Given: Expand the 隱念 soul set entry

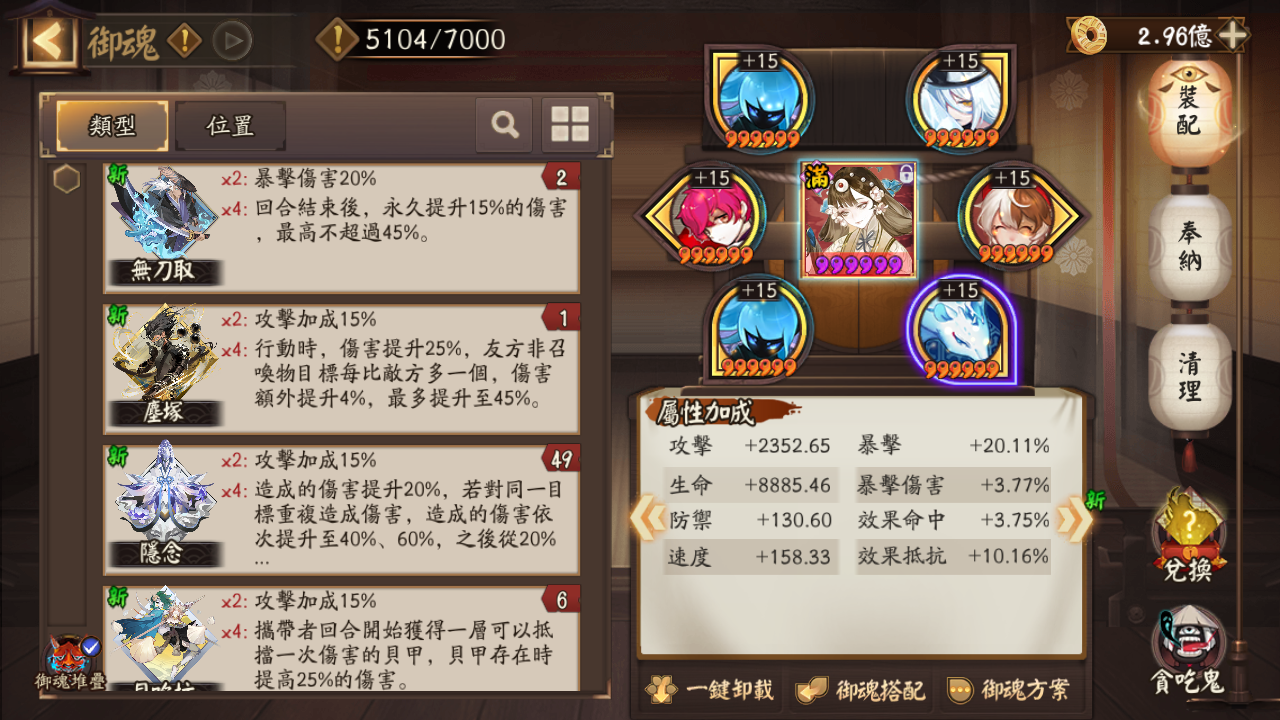Looking at the screenshot, I should (x=341, y=509).
